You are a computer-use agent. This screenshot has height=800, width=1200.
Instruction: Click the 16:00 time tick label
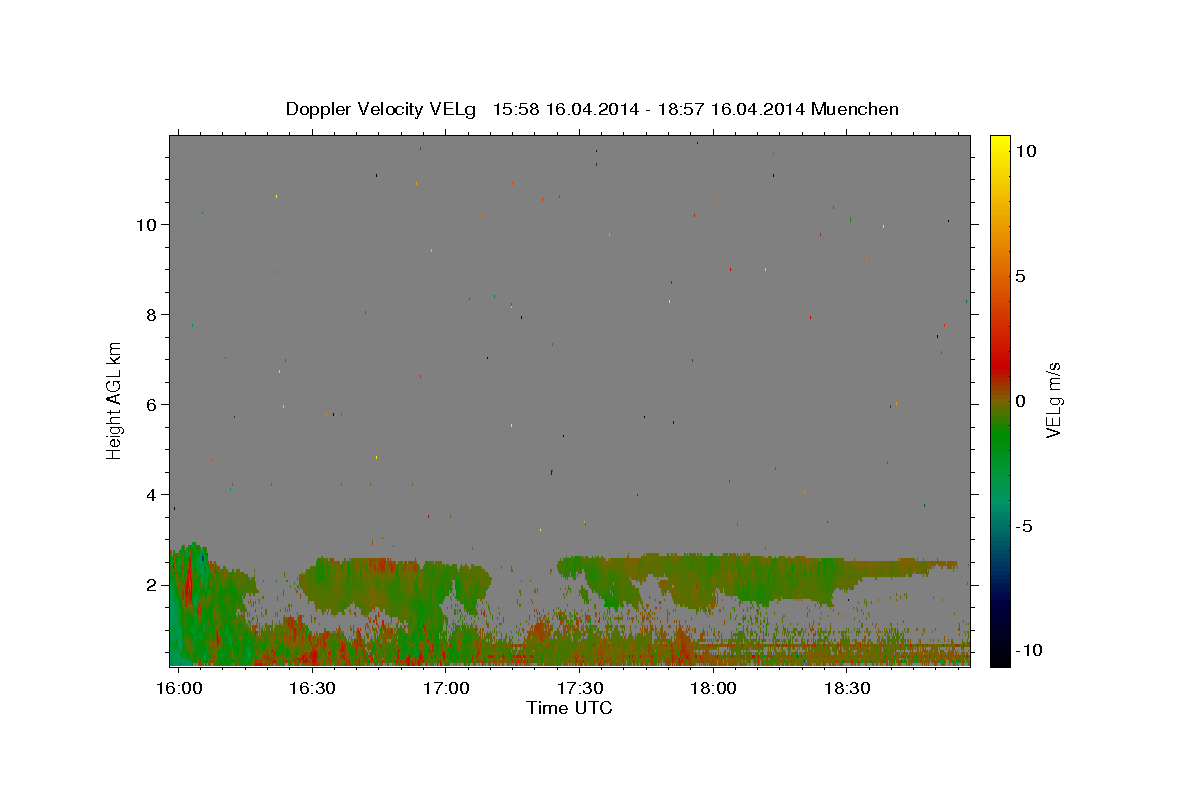coord(180,688)
